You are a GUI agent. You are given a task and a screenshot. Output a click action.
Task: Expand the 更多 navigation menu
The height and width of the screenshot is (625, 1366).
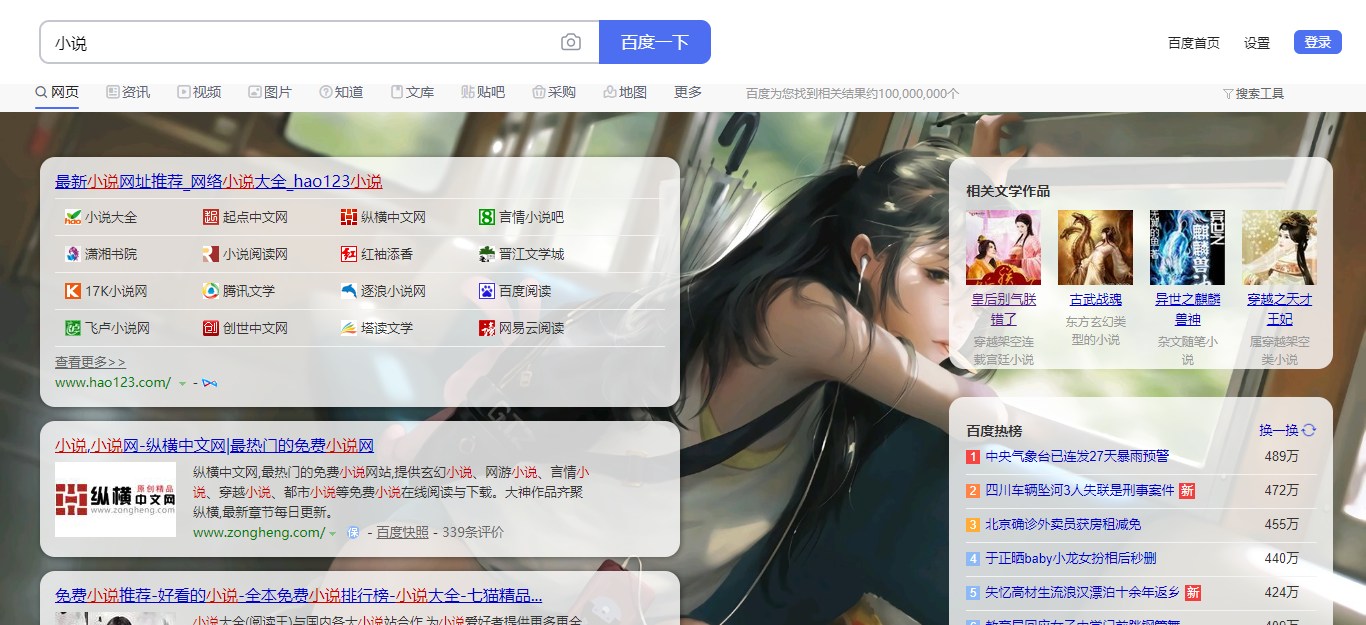[687, 91]
